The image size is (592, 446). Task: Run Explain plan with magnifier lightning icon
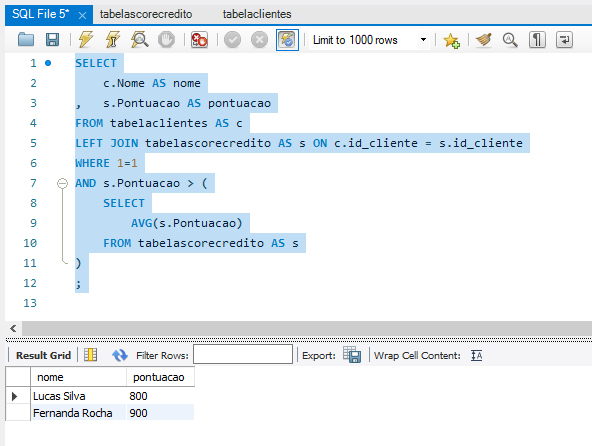tap(139, 40)
